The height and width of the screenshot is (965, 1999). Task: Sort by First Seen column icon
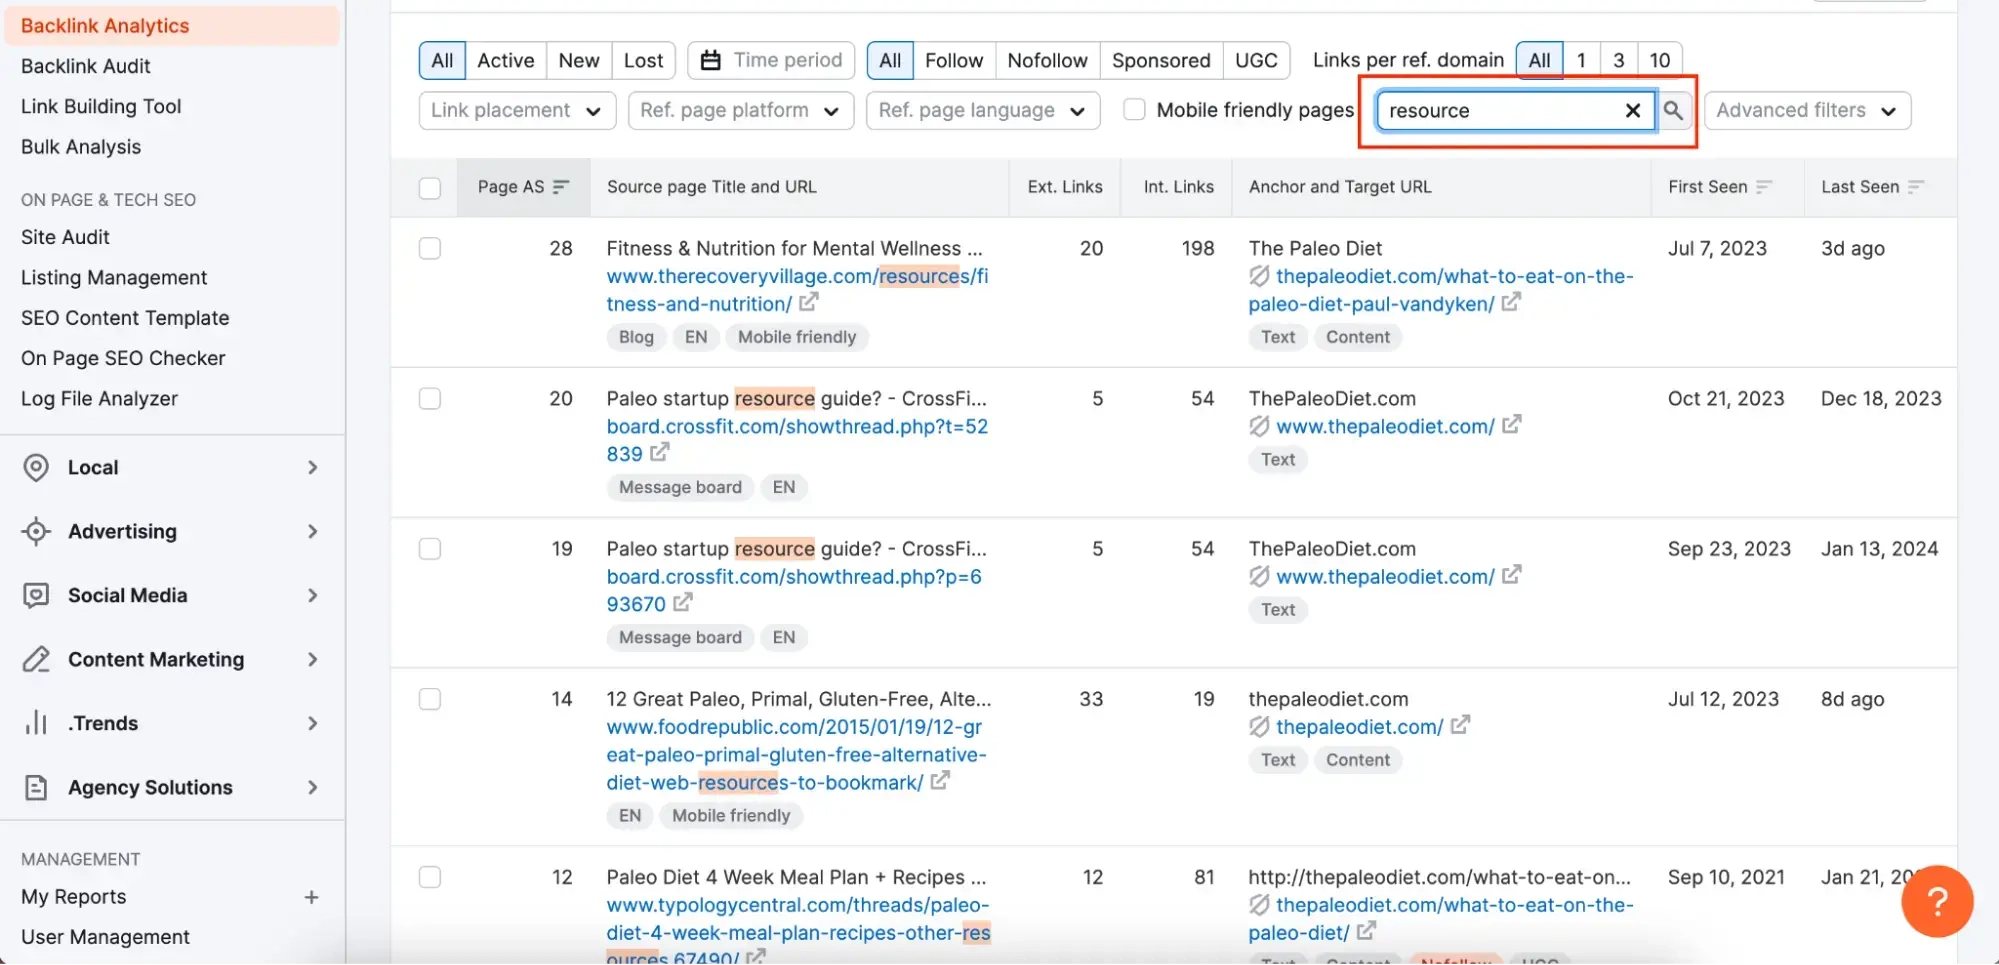click(x=1764, y=187)
